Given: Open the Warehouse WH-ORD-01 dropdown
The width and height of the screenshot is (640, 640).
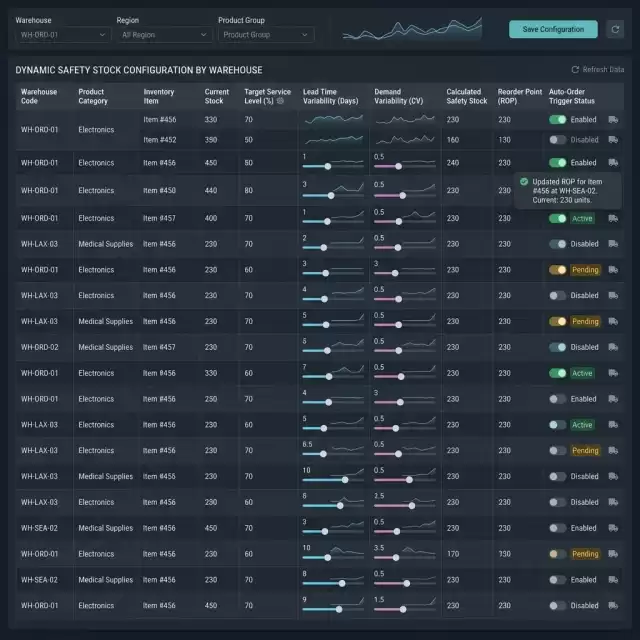Looking at the screenshot, I should point(63,35).
